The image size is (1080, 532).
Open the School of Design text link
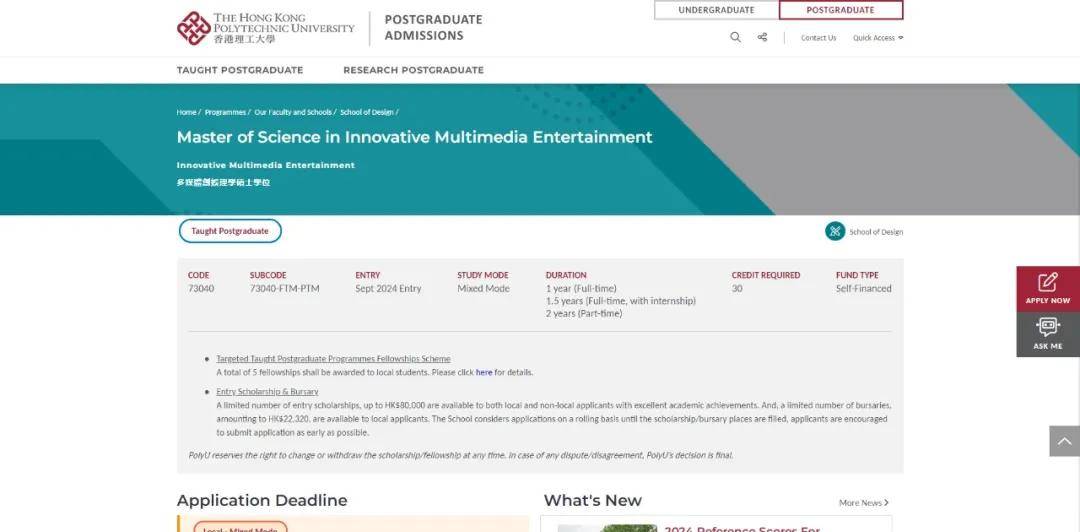pos(876,232)
